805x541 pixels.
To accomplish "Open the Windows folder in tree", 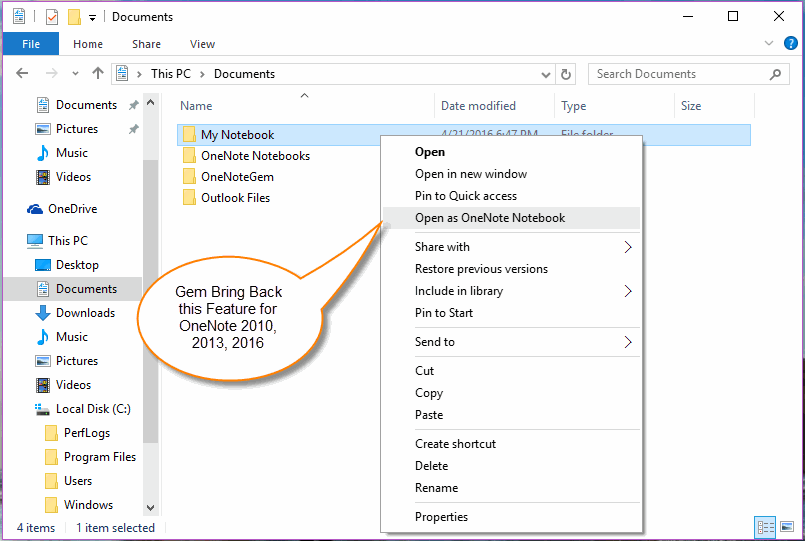I will click(x=79, y=505).
